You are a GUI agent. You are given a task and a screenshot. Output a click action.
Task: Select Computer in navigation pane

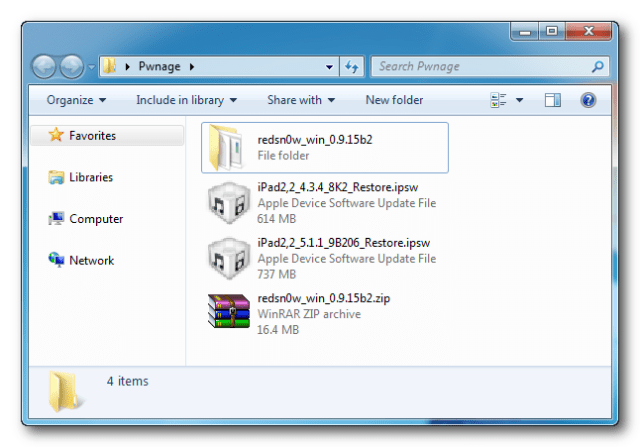click(x=96, y=219)
